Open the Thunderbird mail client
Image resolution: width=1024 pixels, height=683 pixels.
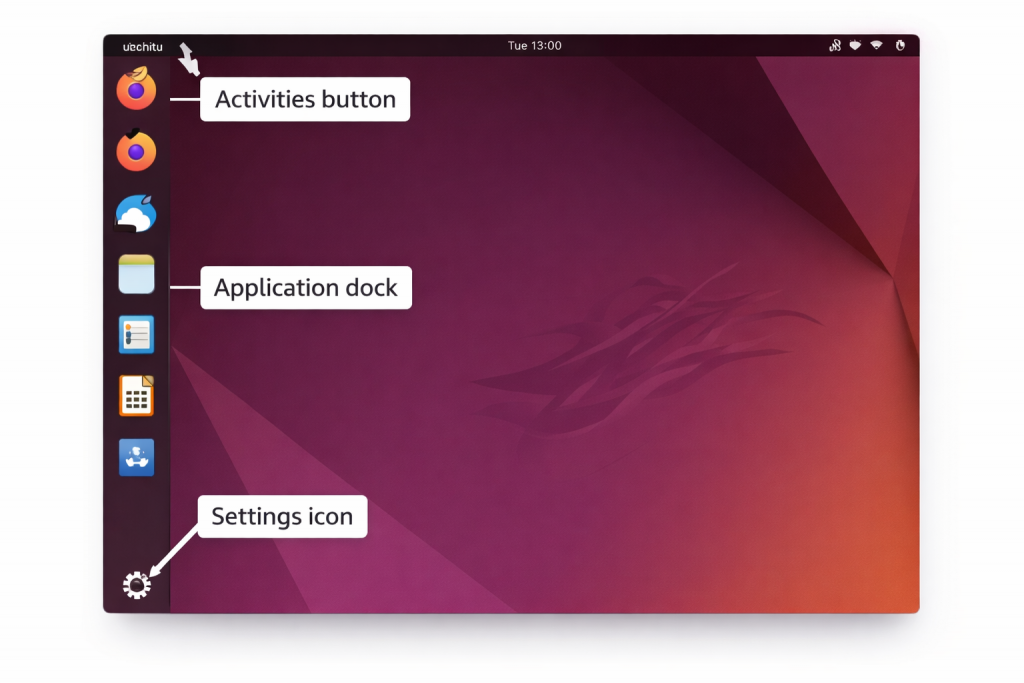click(136, 213)
